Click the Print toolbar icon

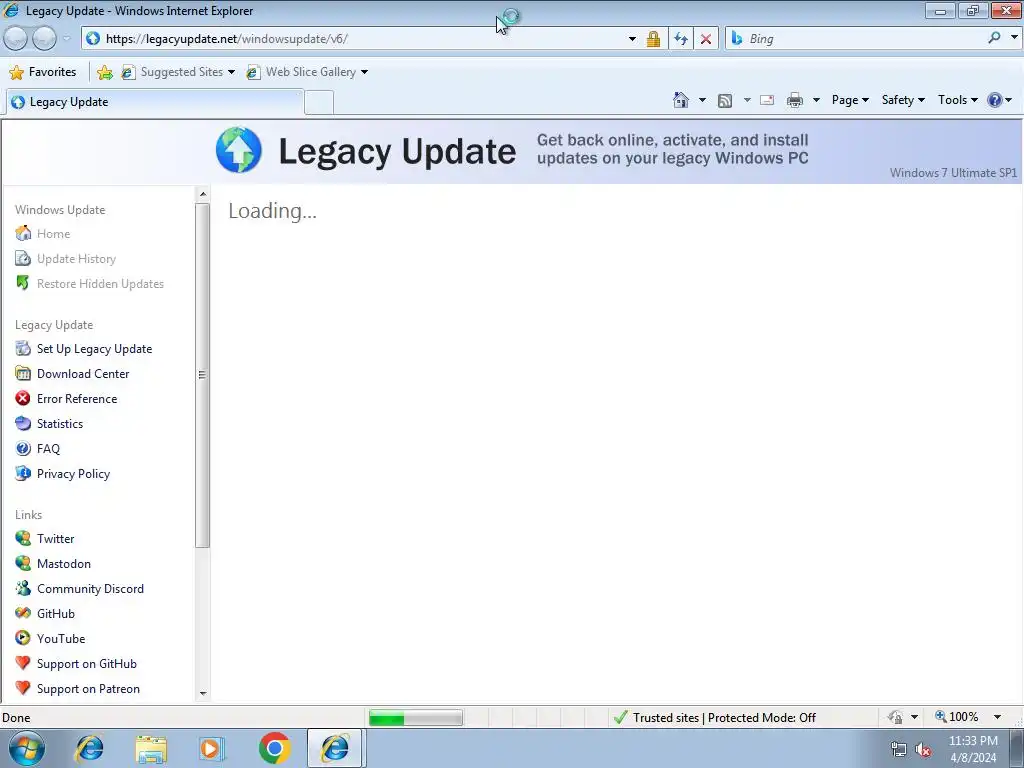(x=795, y=100)
